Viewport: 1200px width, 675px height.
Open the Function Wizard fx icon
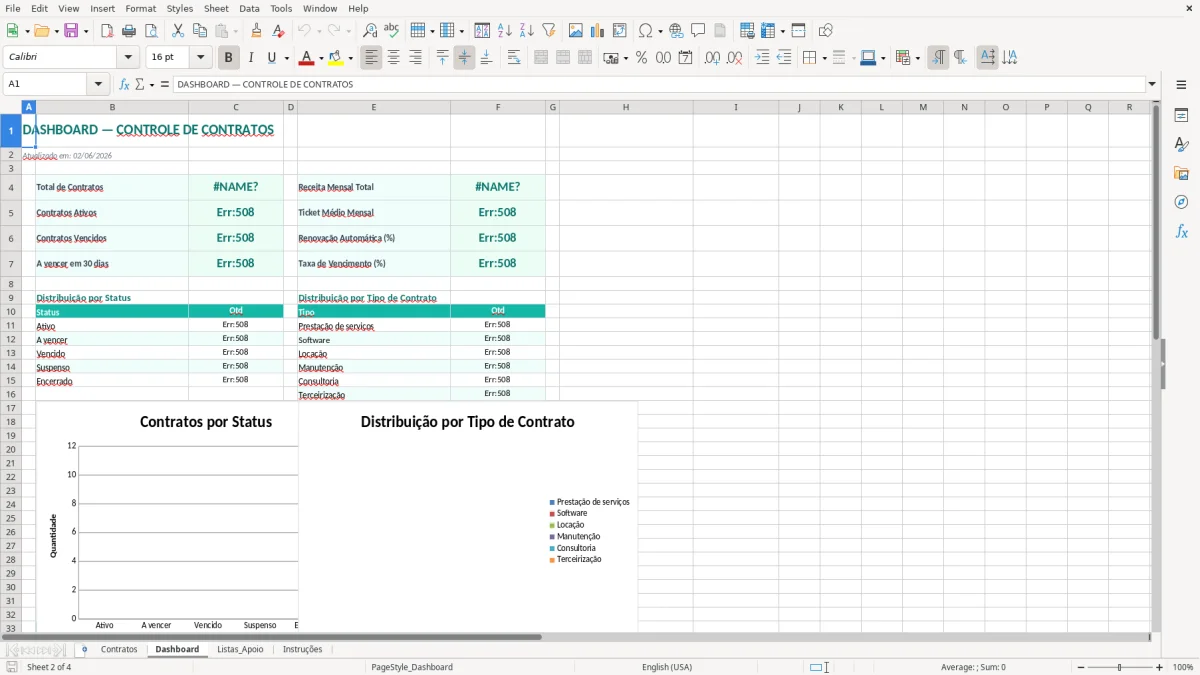point(124,84)
